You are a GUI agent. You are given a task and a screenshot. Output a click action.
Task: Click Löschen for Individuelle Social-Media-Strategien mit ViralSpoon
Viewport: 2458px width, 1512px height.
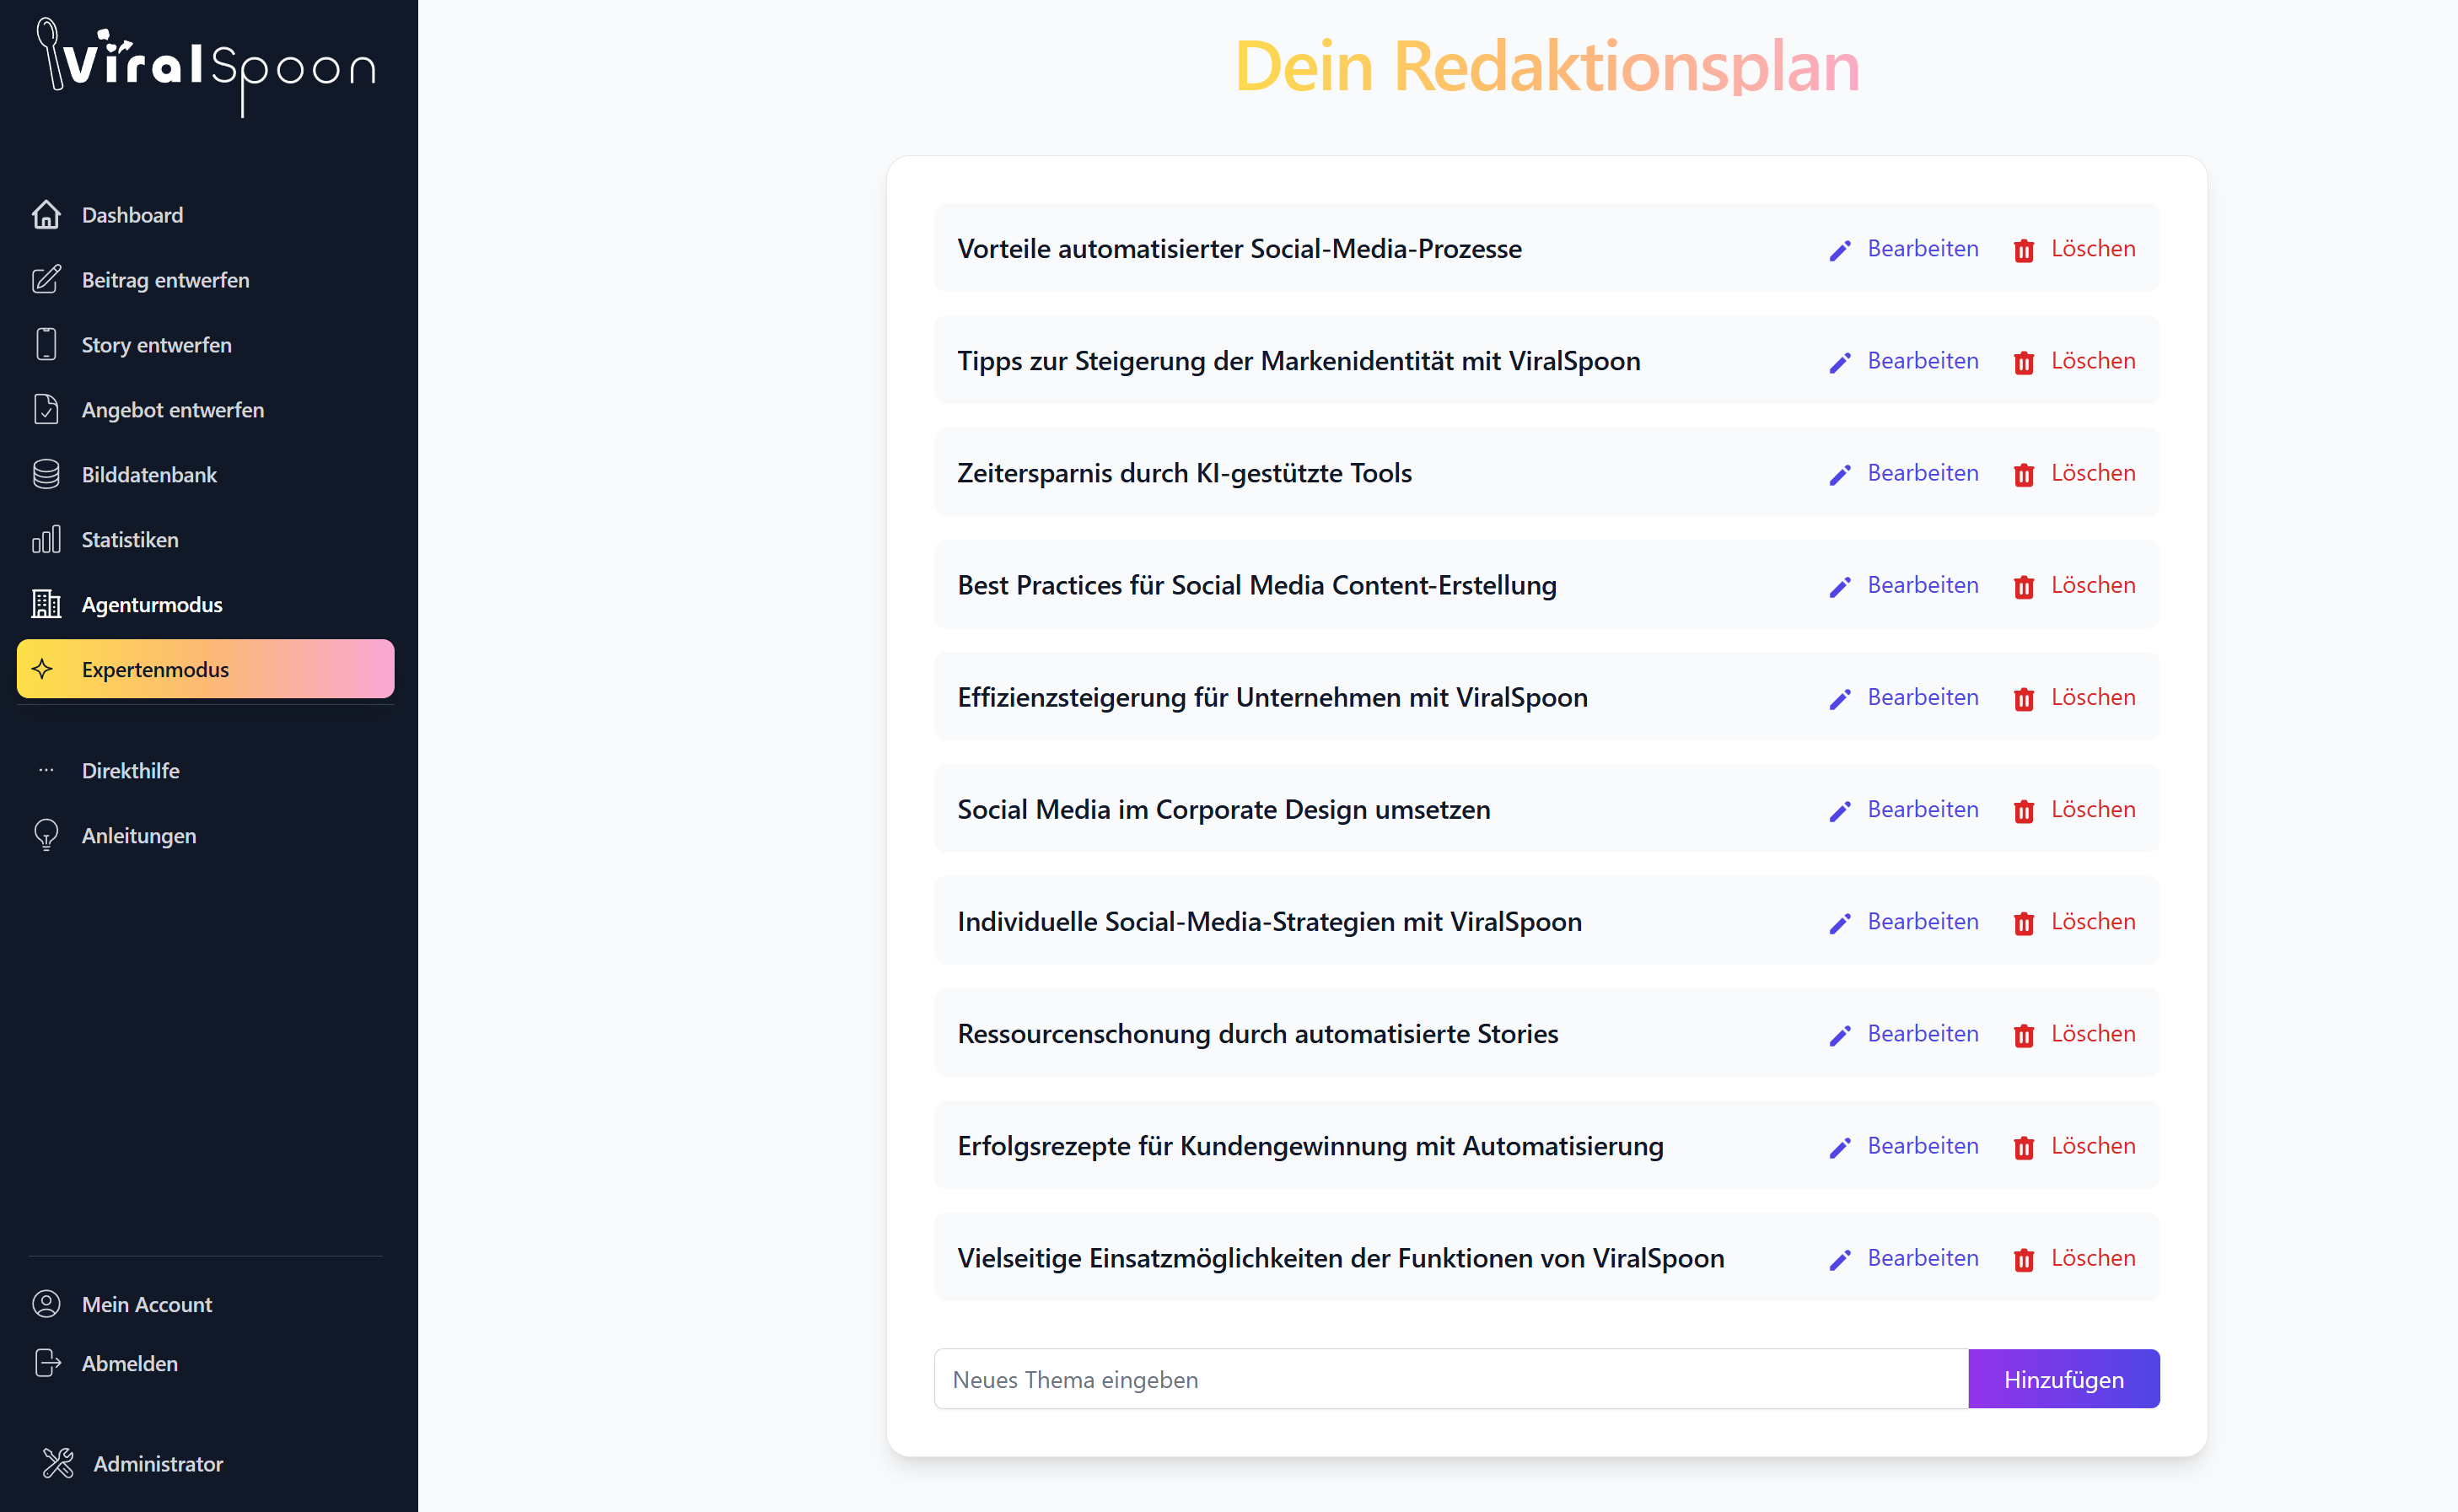point(2075,921)
